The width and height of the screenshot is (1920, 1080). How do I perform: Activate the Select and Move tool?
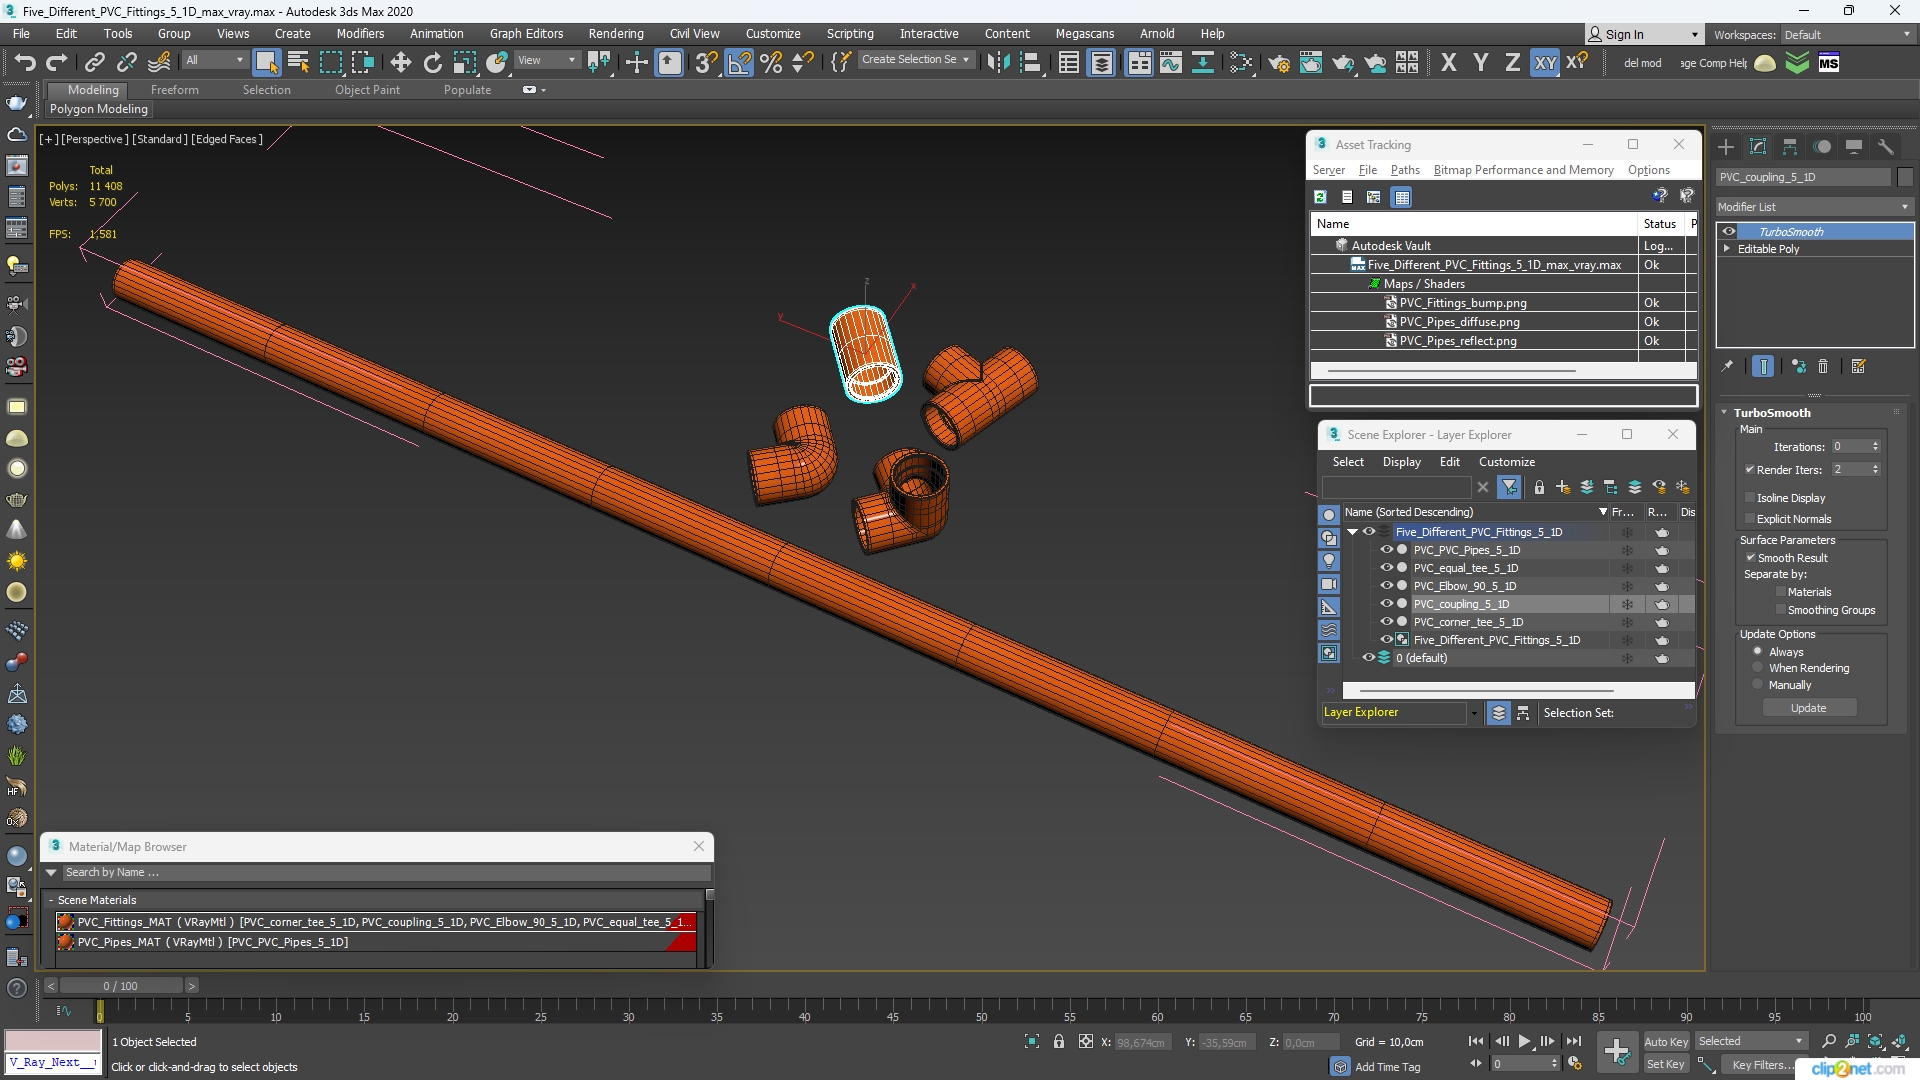[x=400, y=63]
